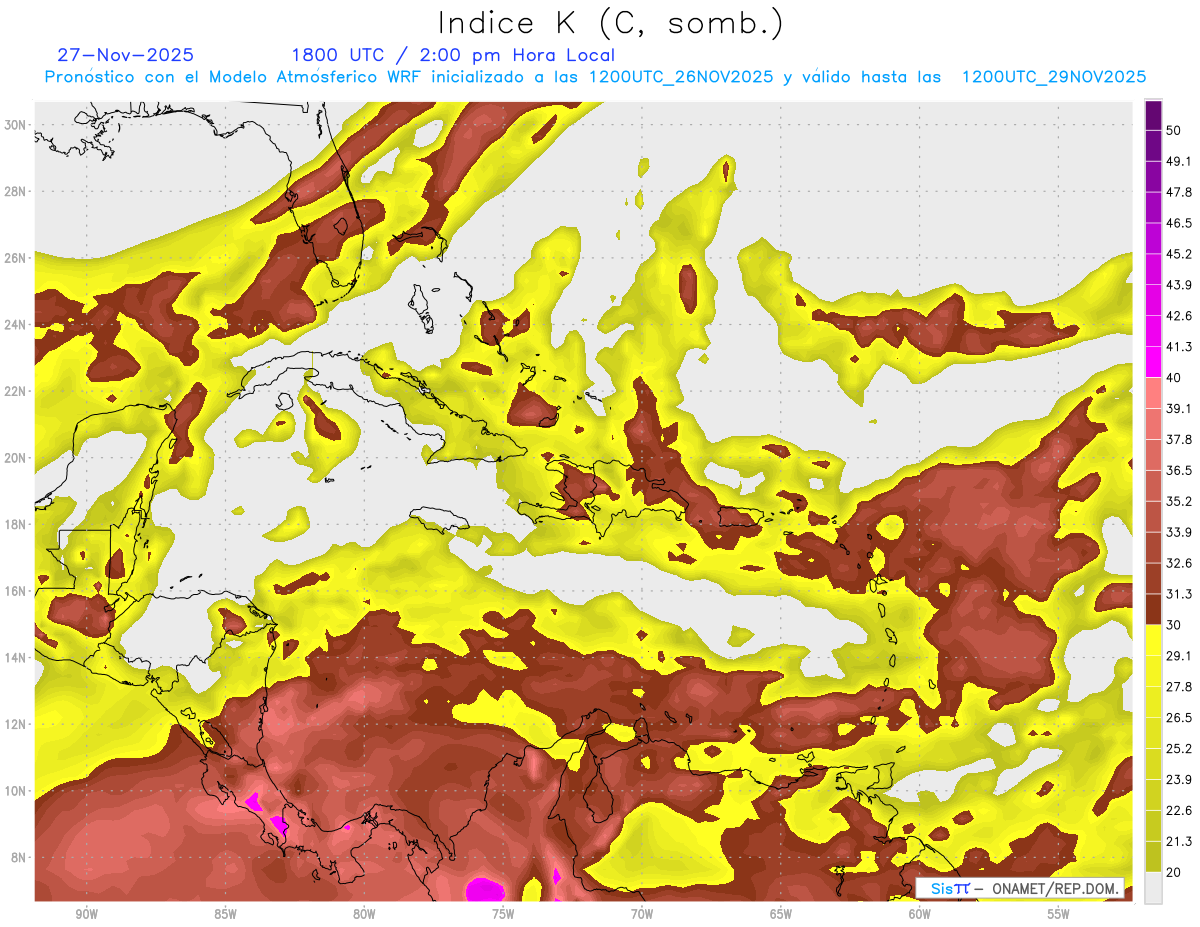
Task: Click the '20N' latitude label
Action: 15,458
